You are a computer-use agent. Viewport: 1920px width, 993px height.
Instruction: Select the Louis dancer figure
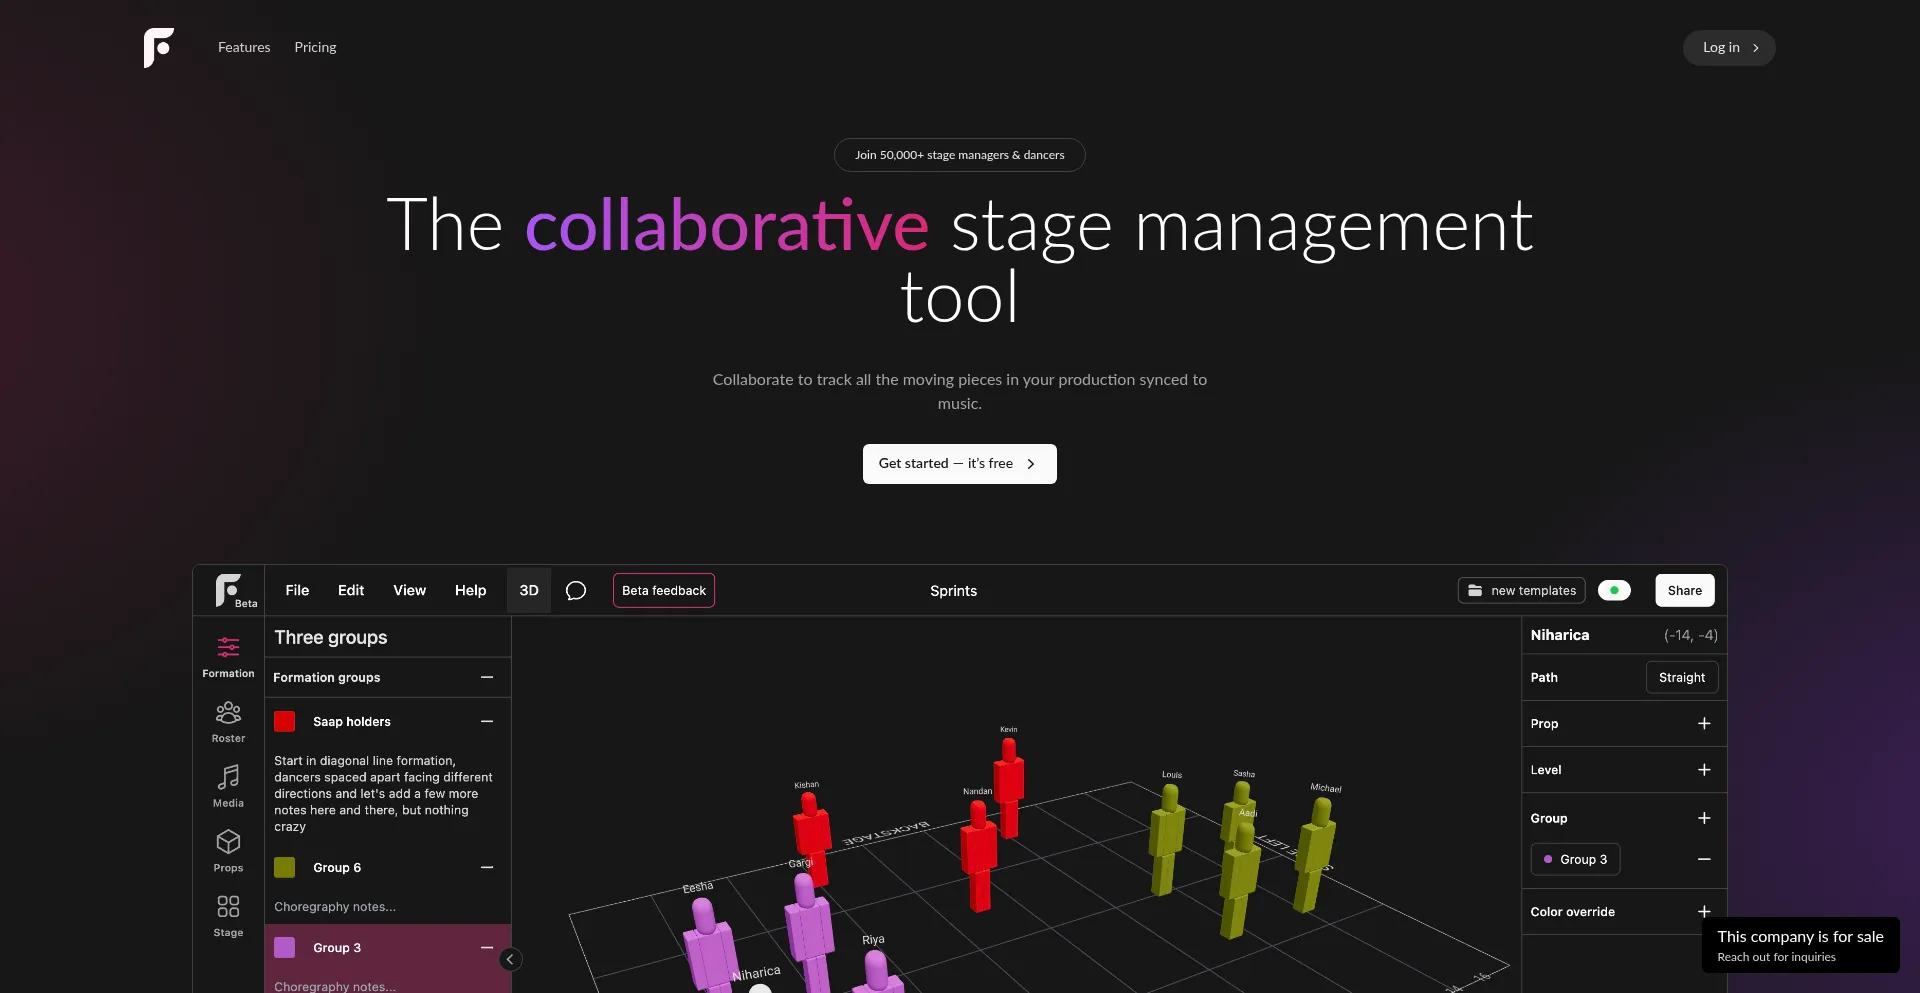point(1166,838)
